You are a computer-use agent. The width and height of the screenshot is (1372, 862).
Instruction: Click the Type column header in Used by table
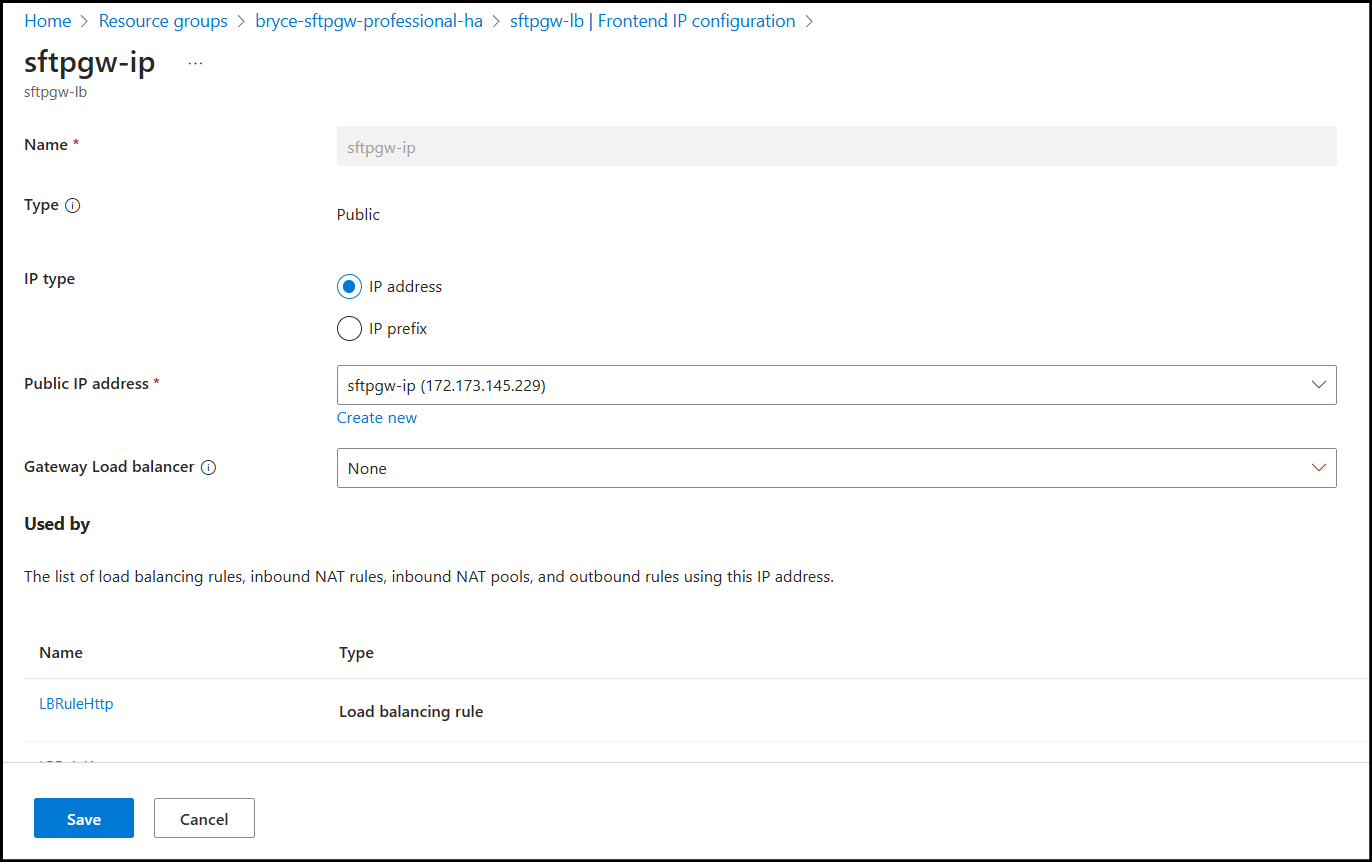pos(356,653)
